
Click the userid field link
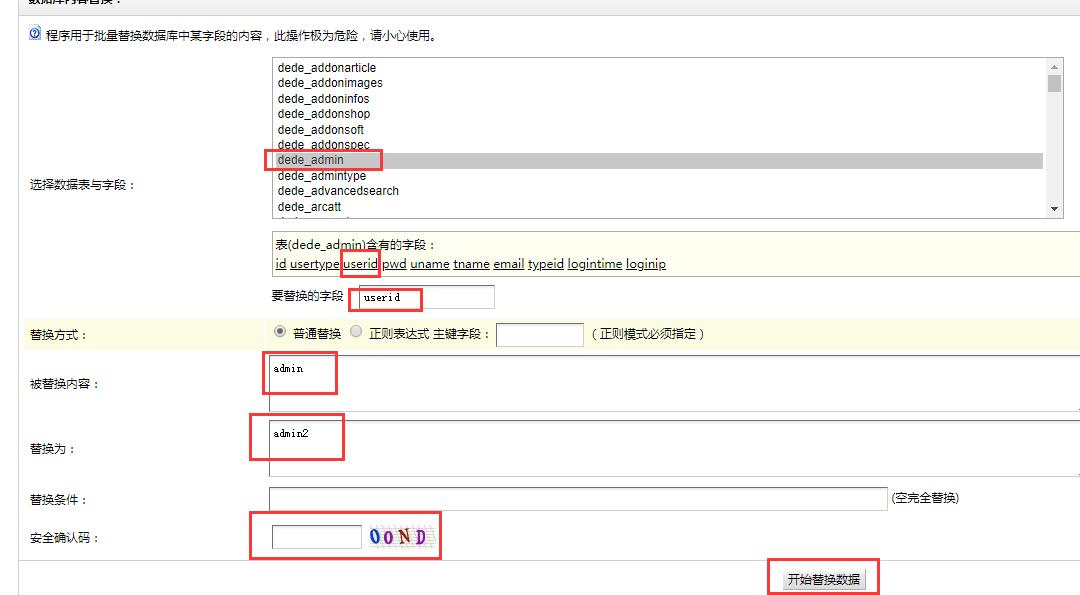click(x=361, y=264)
